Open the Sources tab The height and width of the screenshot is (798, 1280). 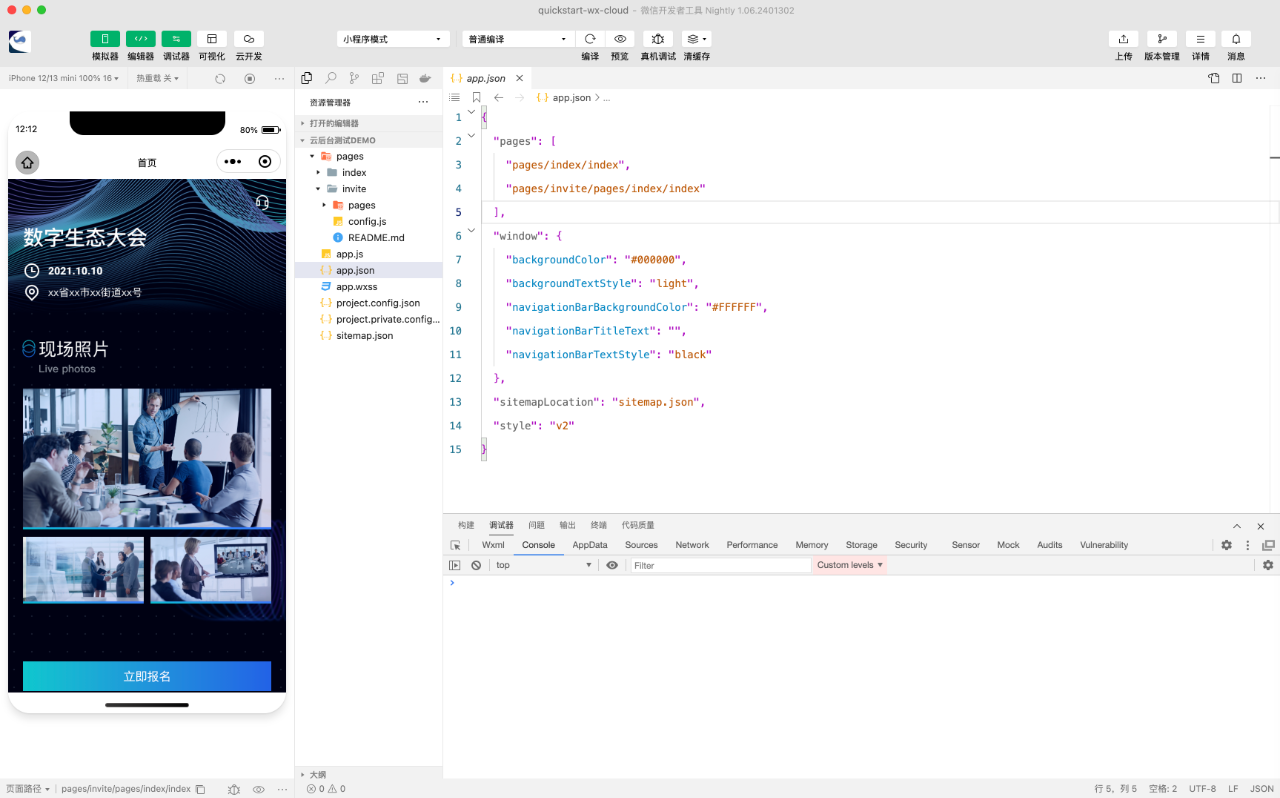pos(641,545)
